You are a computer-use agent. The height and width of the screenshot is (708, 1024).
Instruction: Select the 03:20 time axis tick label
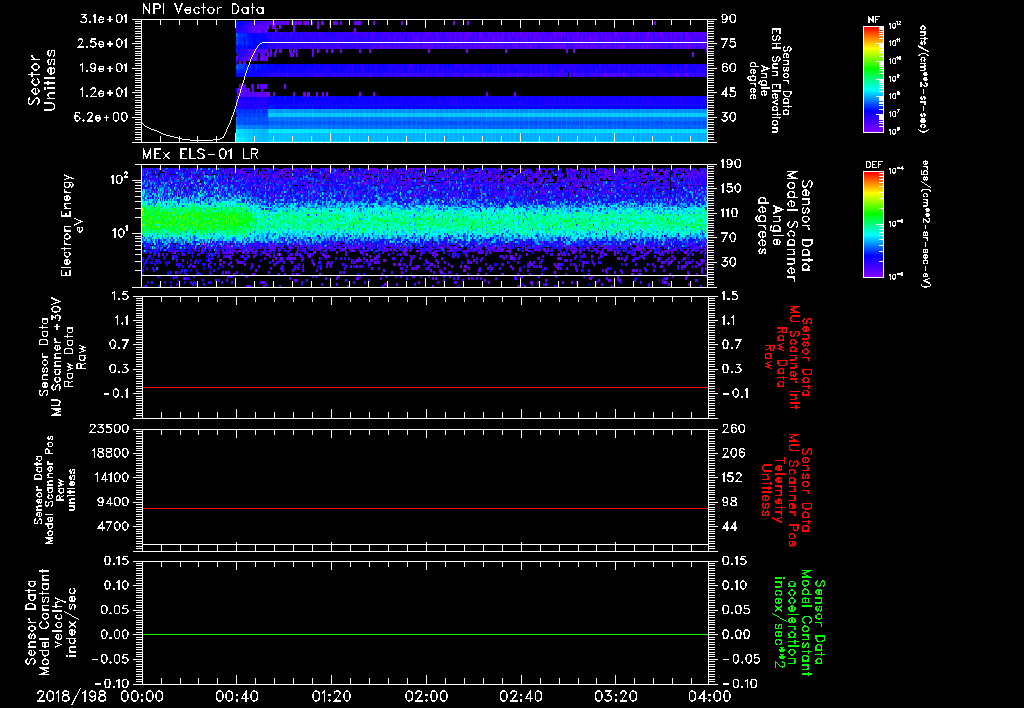[x=615, y=695]
